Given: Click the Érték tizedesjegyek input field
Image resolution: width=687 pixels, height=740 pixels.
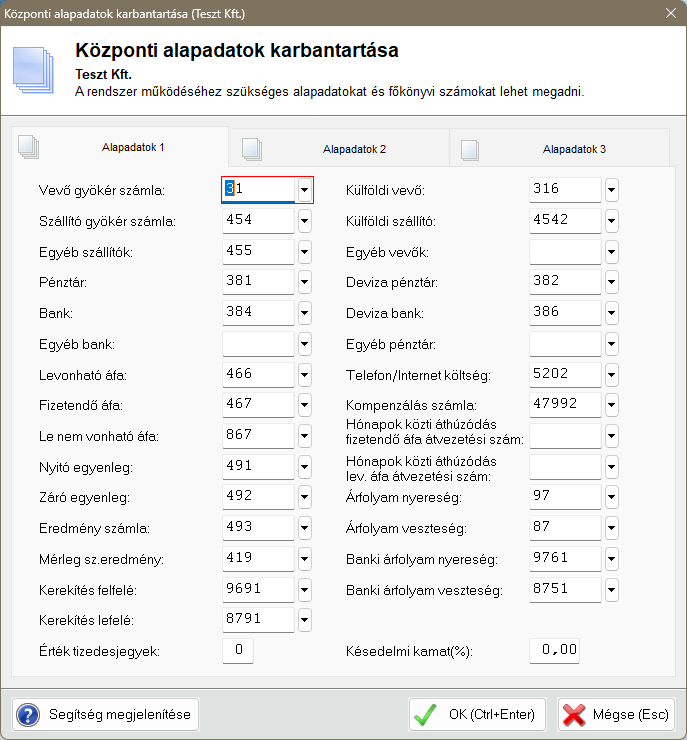Looking at the screenshot, I should point(238,651).
